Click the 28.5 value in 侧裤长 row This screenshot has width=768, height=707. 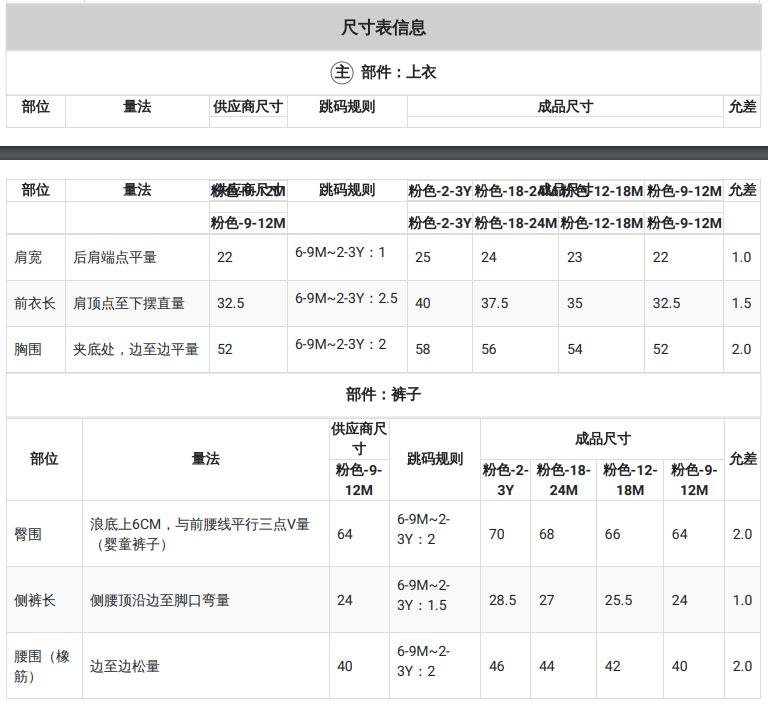[502, 600]
